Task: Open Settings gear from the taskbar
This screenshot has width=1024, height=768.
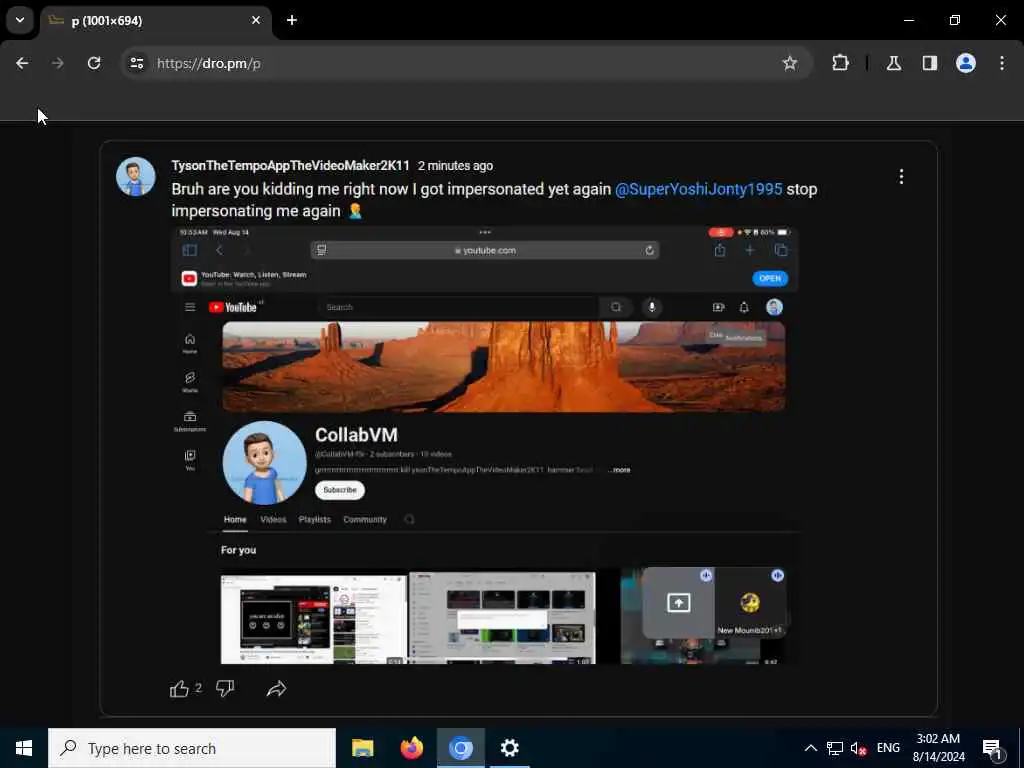Action: pos(509,748)
